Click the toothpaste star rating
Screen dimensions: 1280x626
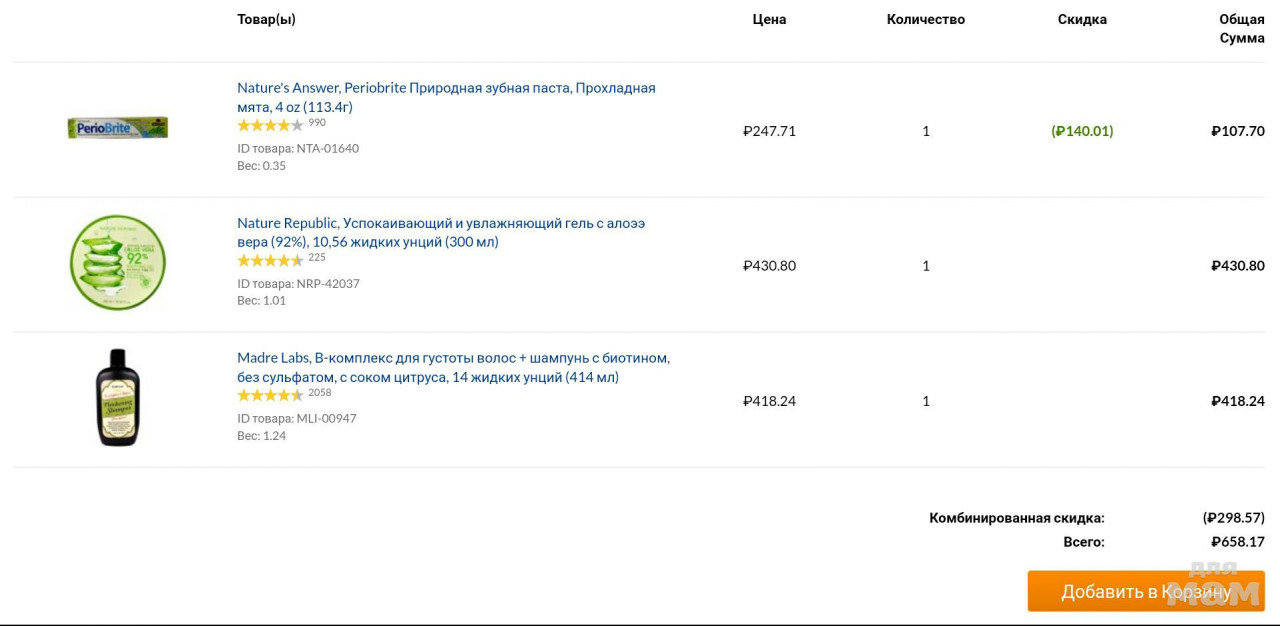270,125
